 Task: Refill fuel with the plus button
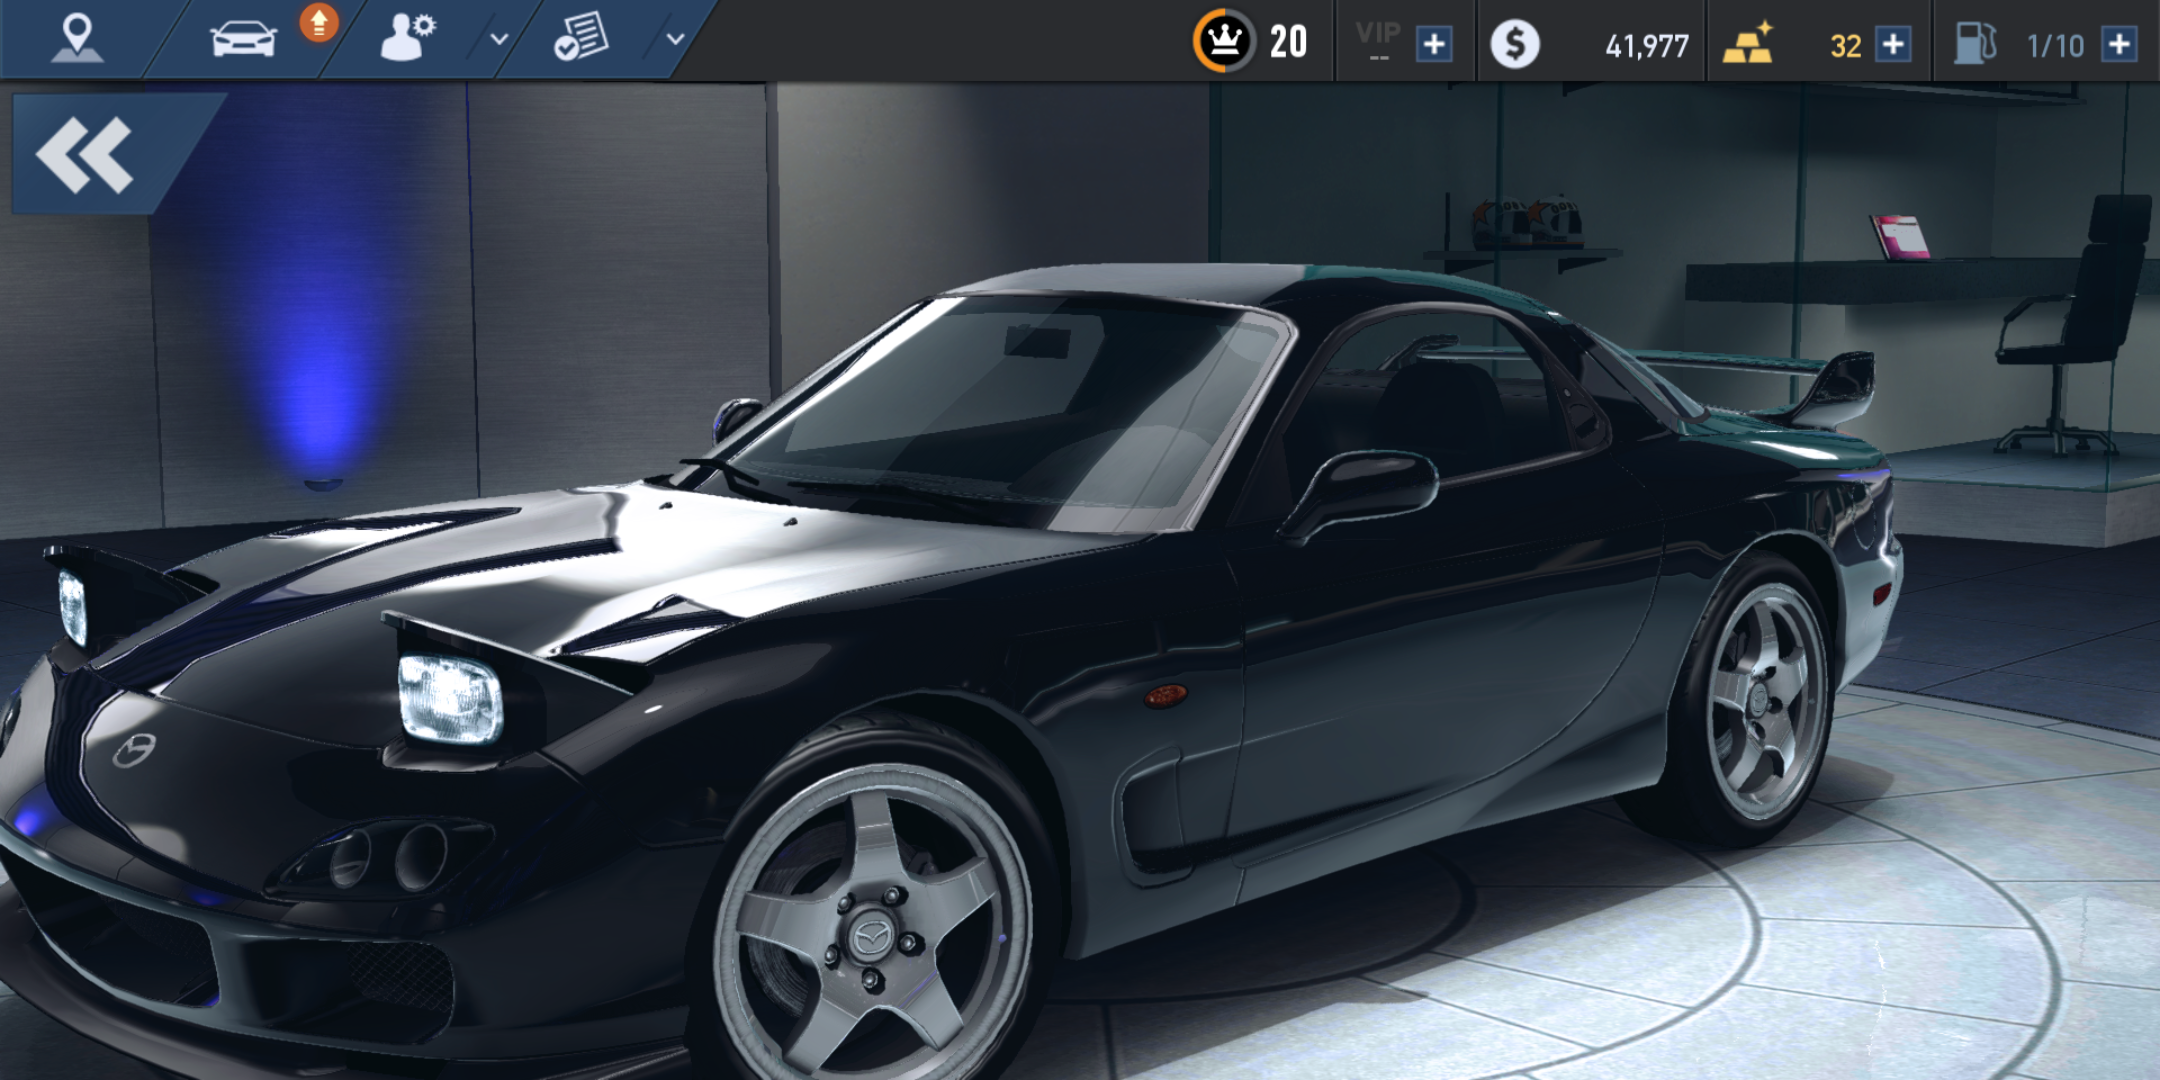[x=2119, y=45]
